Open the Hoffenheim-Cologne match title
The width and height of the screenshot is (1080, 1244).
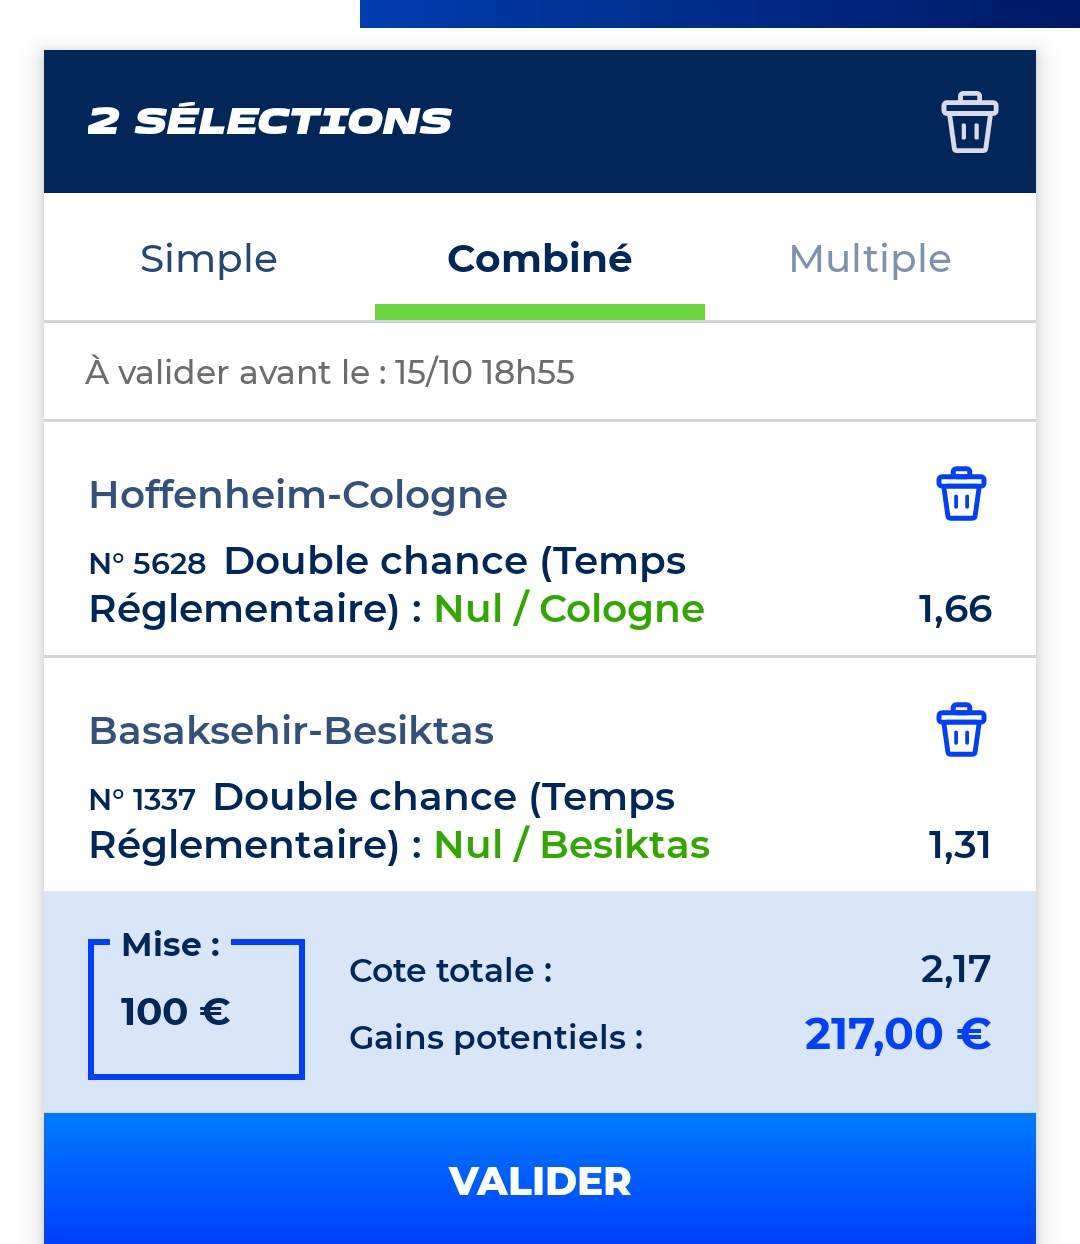[298, 495]
